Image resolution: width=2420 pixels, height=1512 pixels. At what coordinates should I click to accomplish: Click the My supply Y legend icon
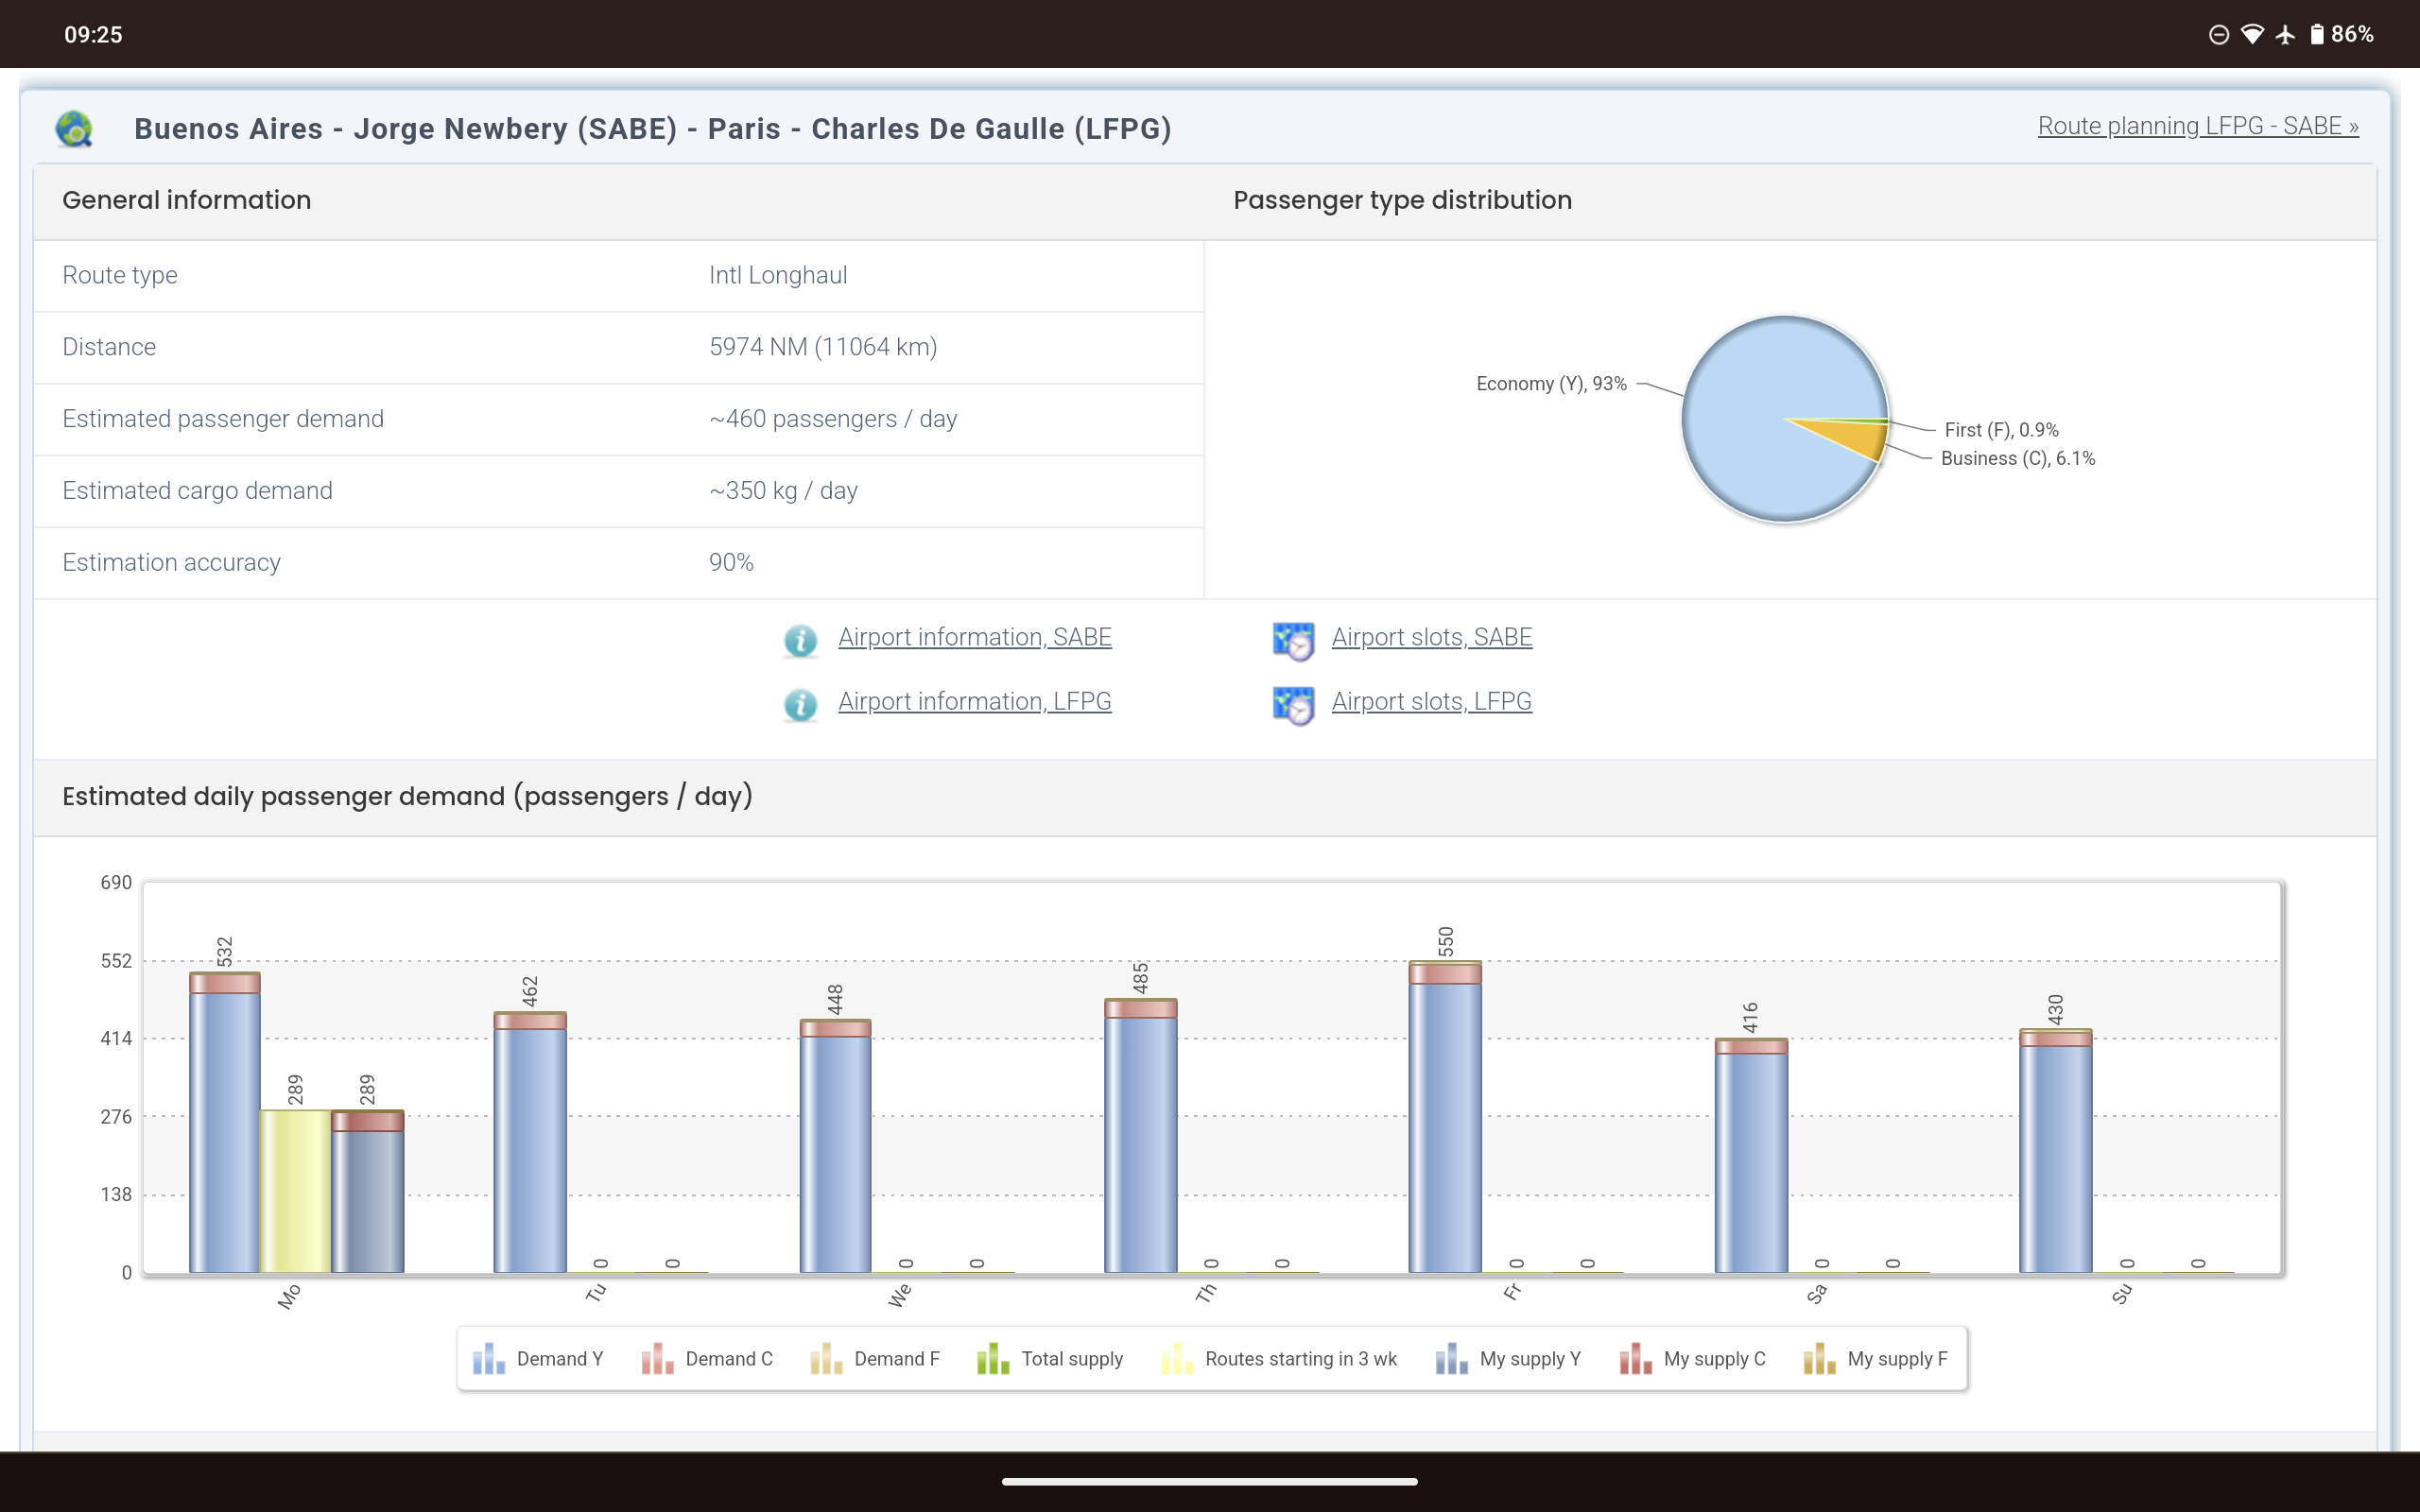[1451, 1359]
